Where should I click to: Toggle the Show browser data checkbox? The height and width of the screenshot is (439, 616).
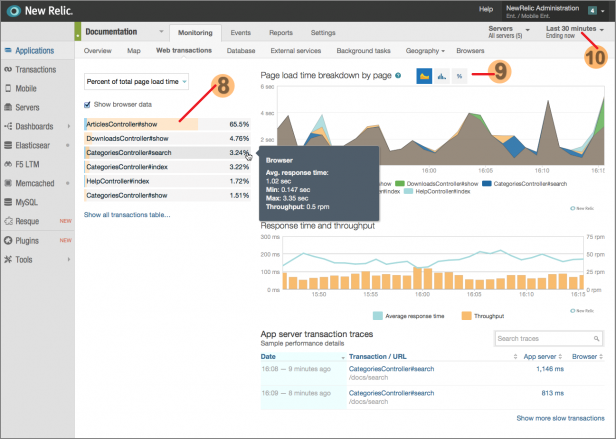tap(88, 104)
